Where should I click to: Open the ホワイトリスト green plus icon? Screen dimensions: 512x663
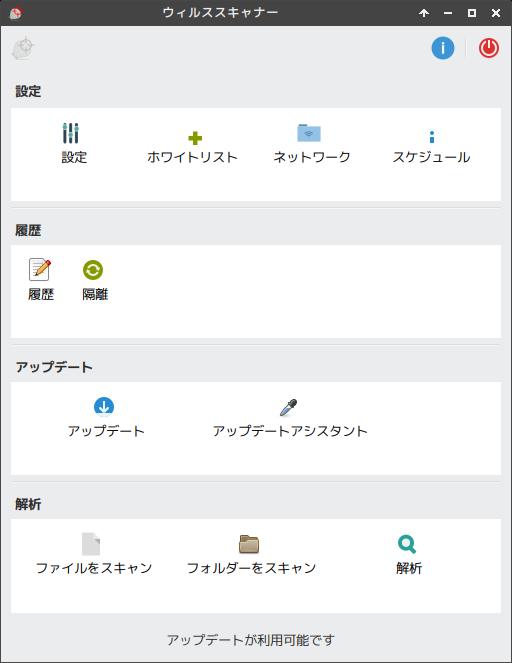195,138
